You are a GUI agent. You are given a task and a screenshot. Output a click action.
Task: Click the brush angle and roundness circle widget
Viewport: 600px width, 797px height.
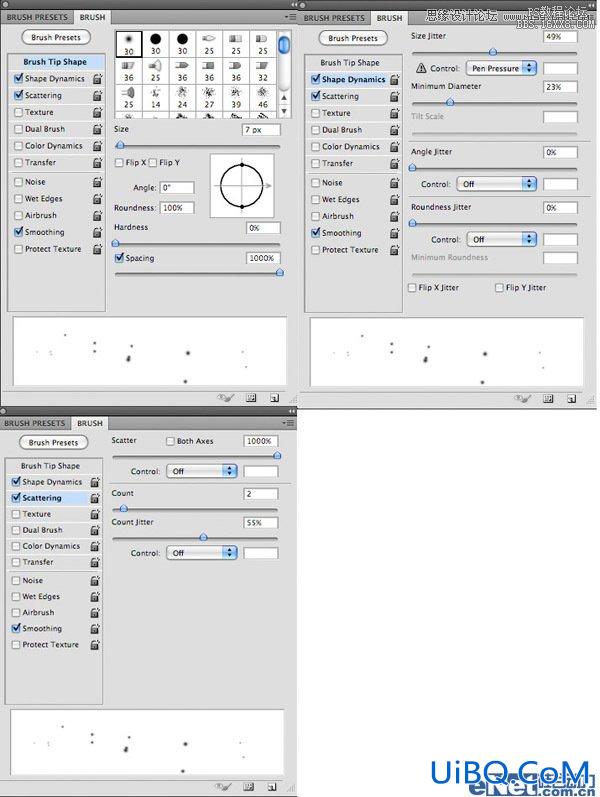point(242,186)
